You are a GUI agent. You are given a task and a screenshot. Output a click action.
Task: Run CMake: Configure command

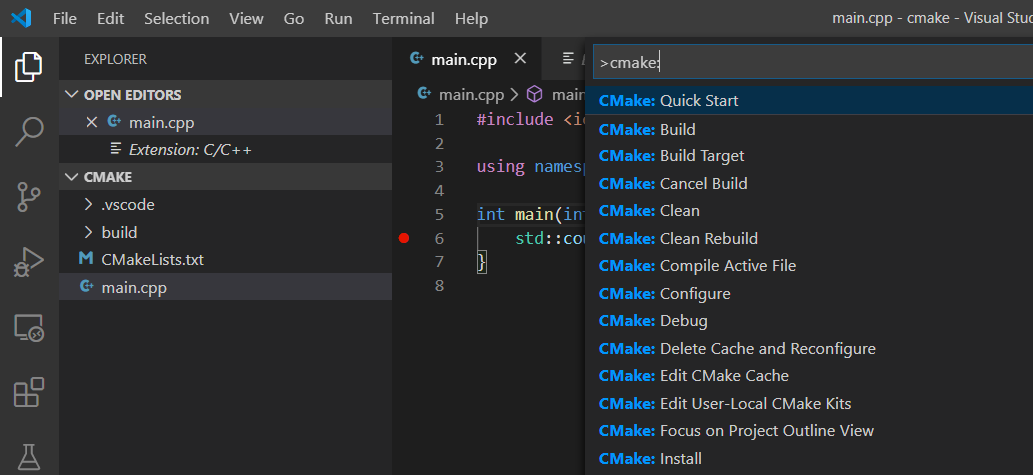tap(809, 293)
